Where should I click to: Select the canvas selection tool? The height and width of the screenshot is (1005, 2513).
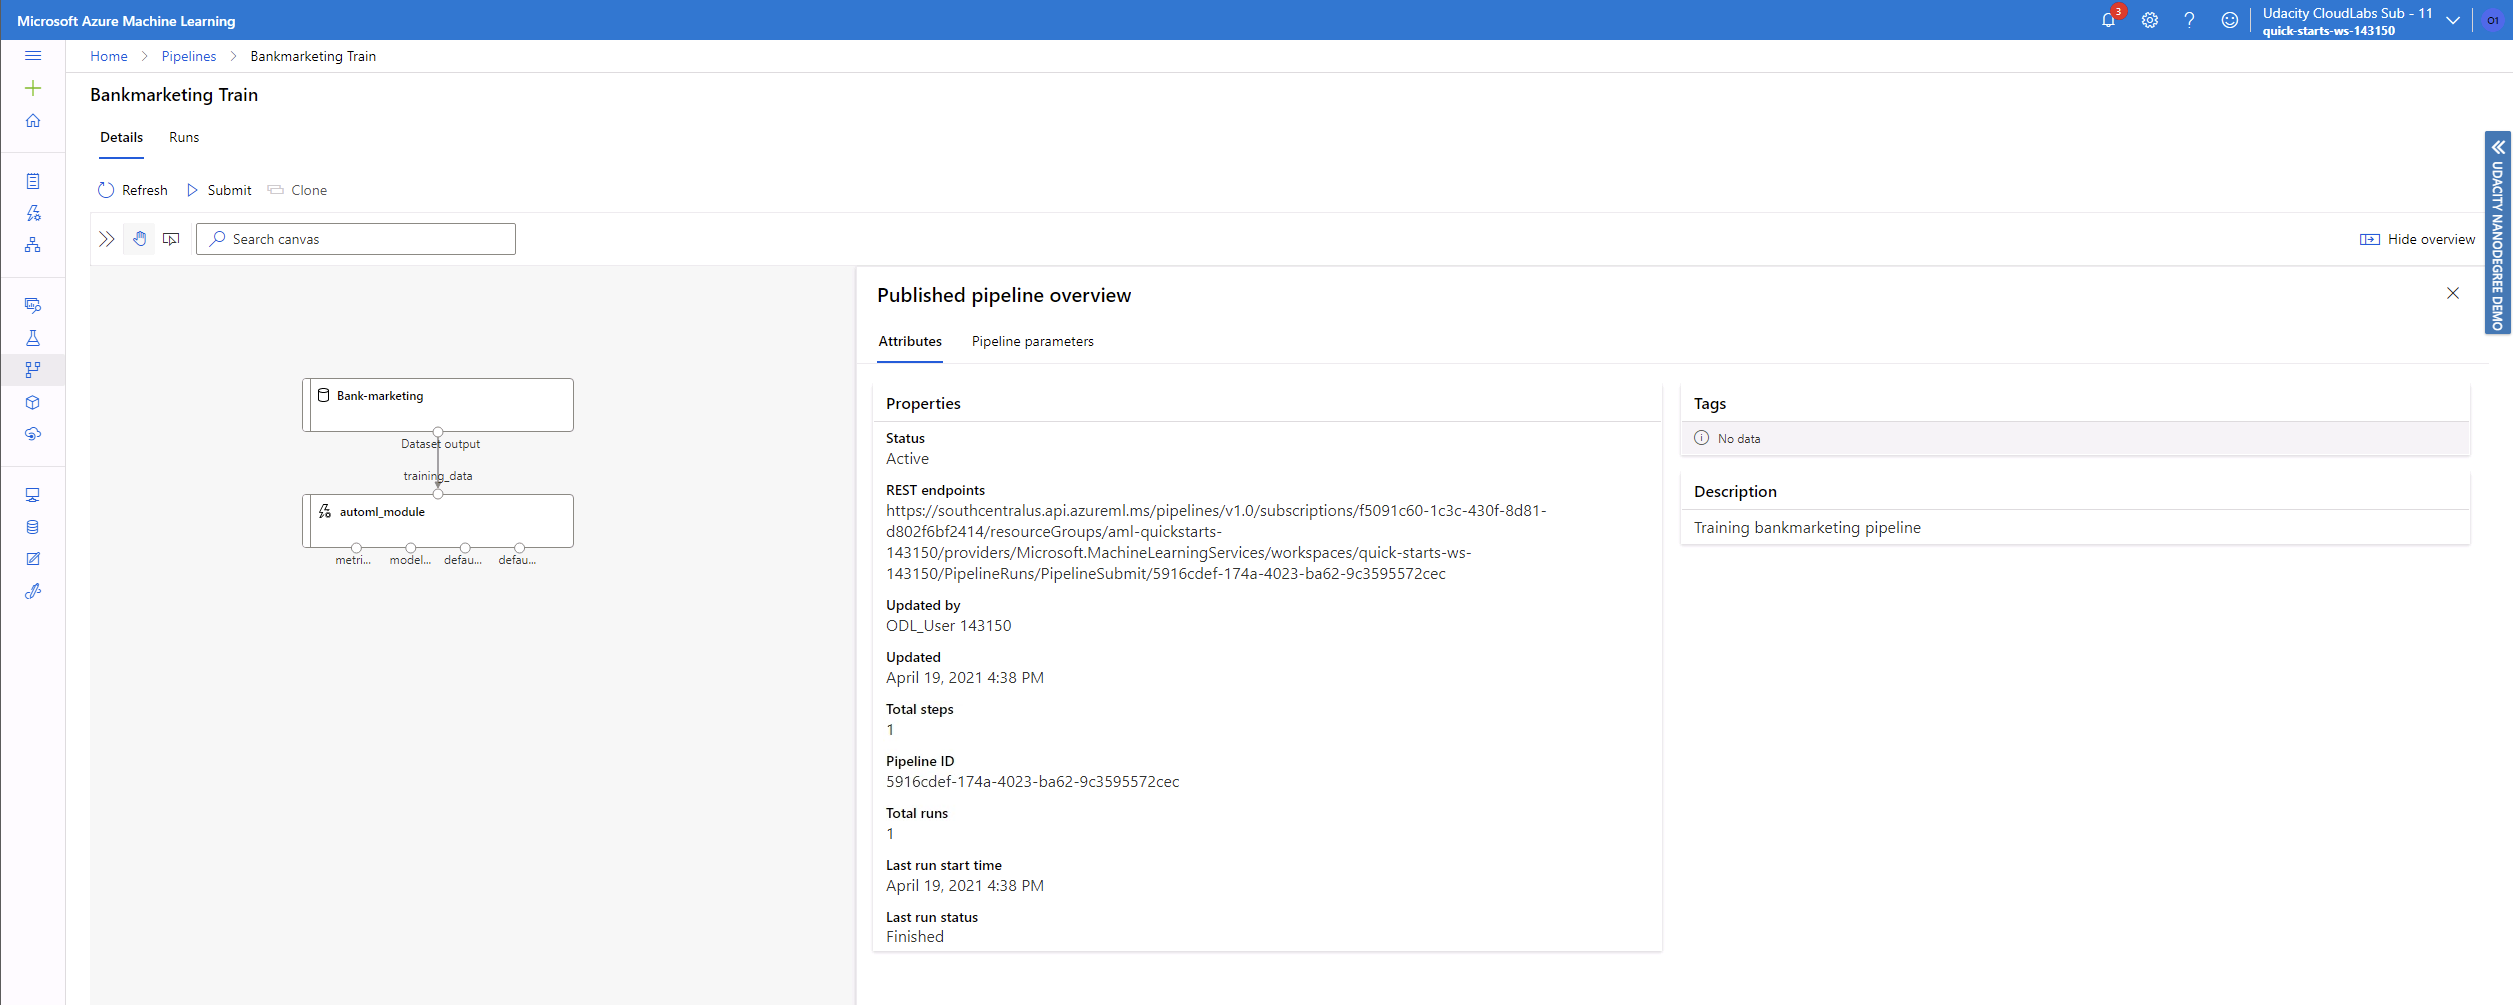[171, 239]
